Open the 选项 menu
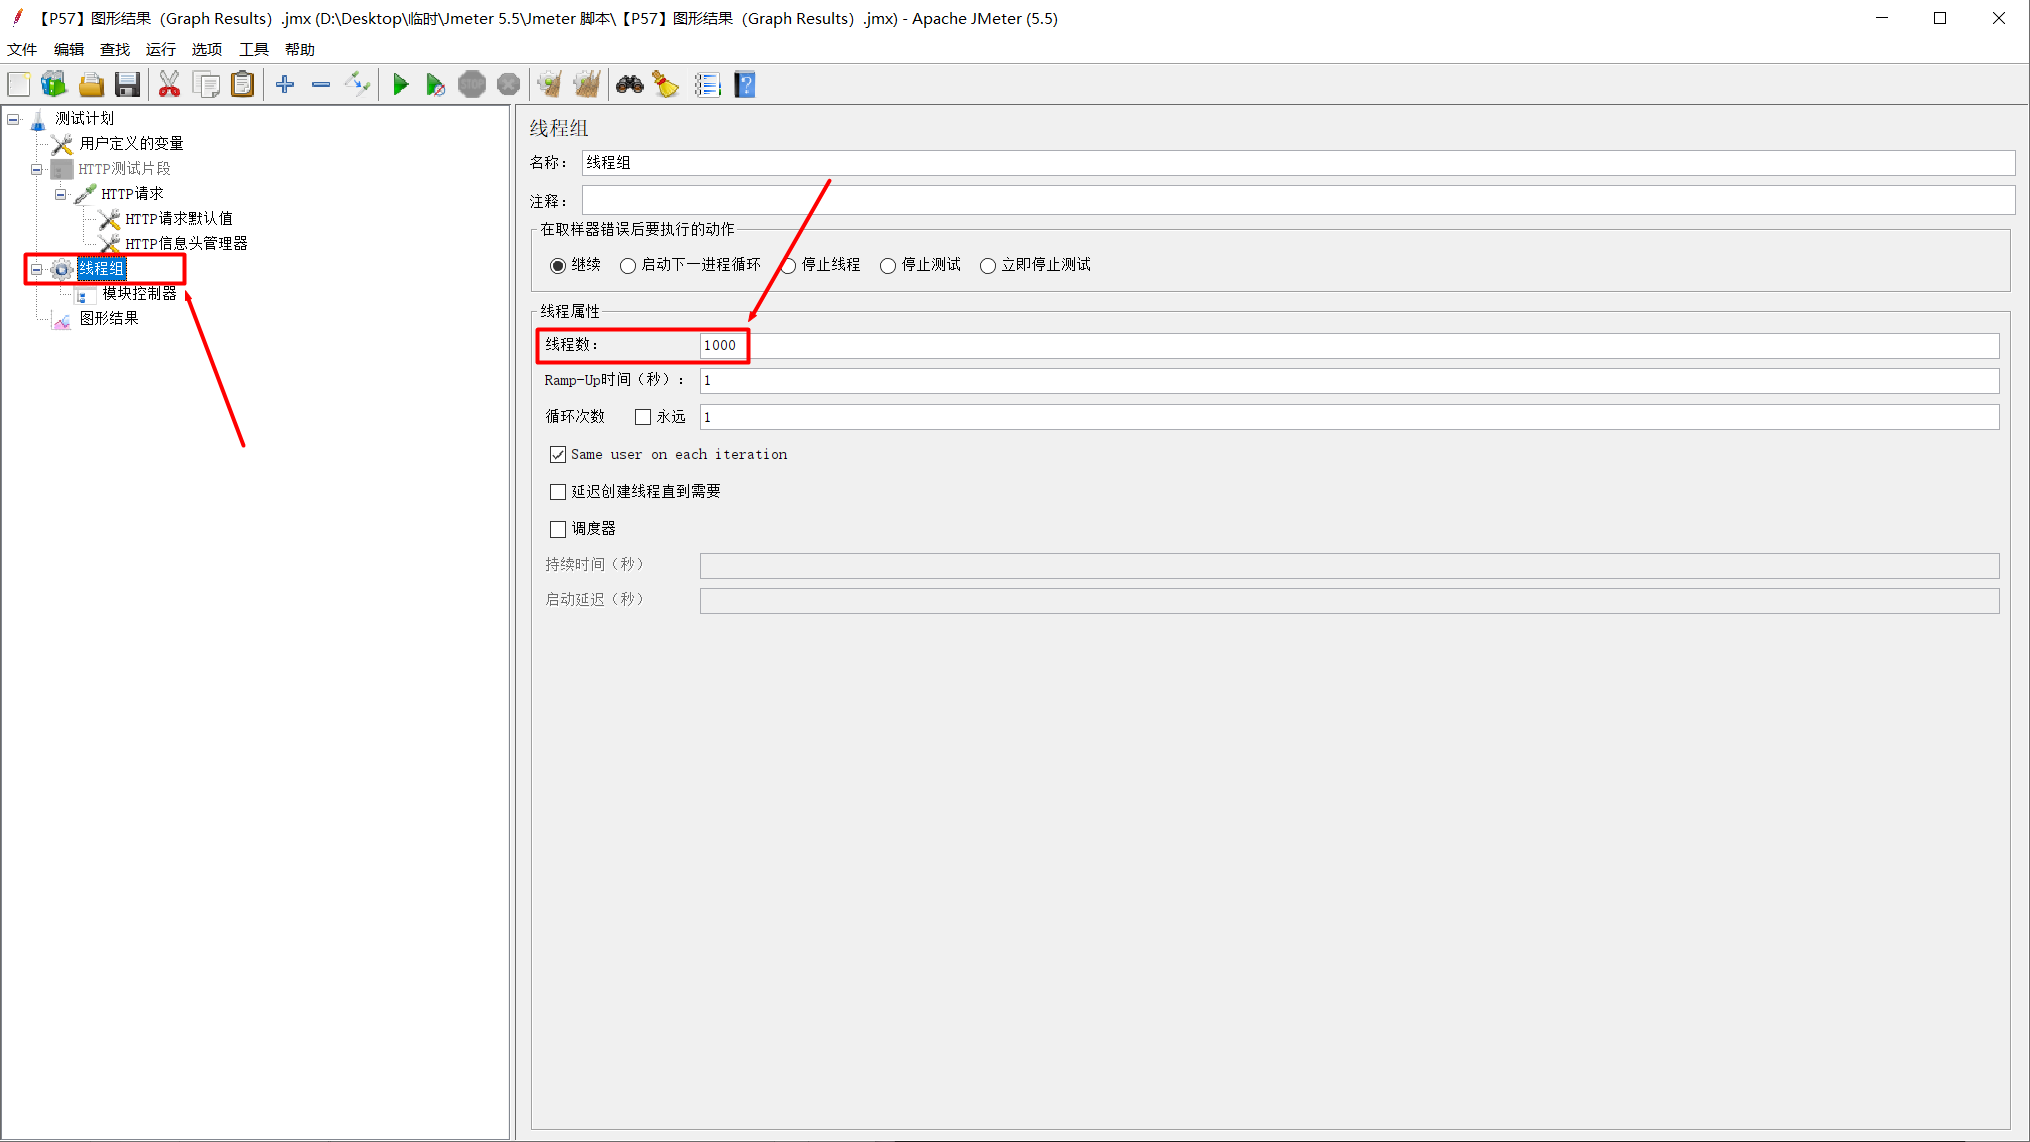This screenshot has width=2030, height=1142. pyautogui.click(x=206, y=49)
